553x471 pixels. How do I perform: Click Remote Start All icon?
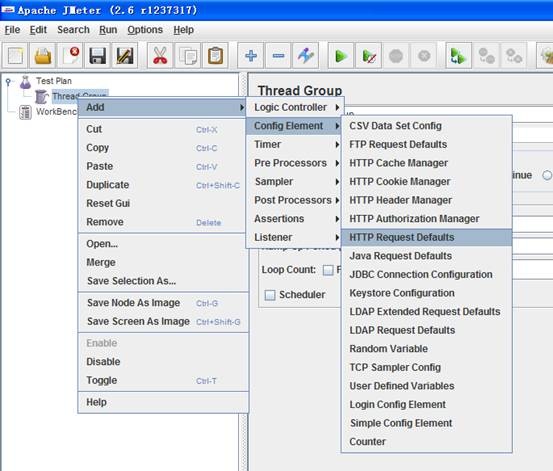[459, 56]
